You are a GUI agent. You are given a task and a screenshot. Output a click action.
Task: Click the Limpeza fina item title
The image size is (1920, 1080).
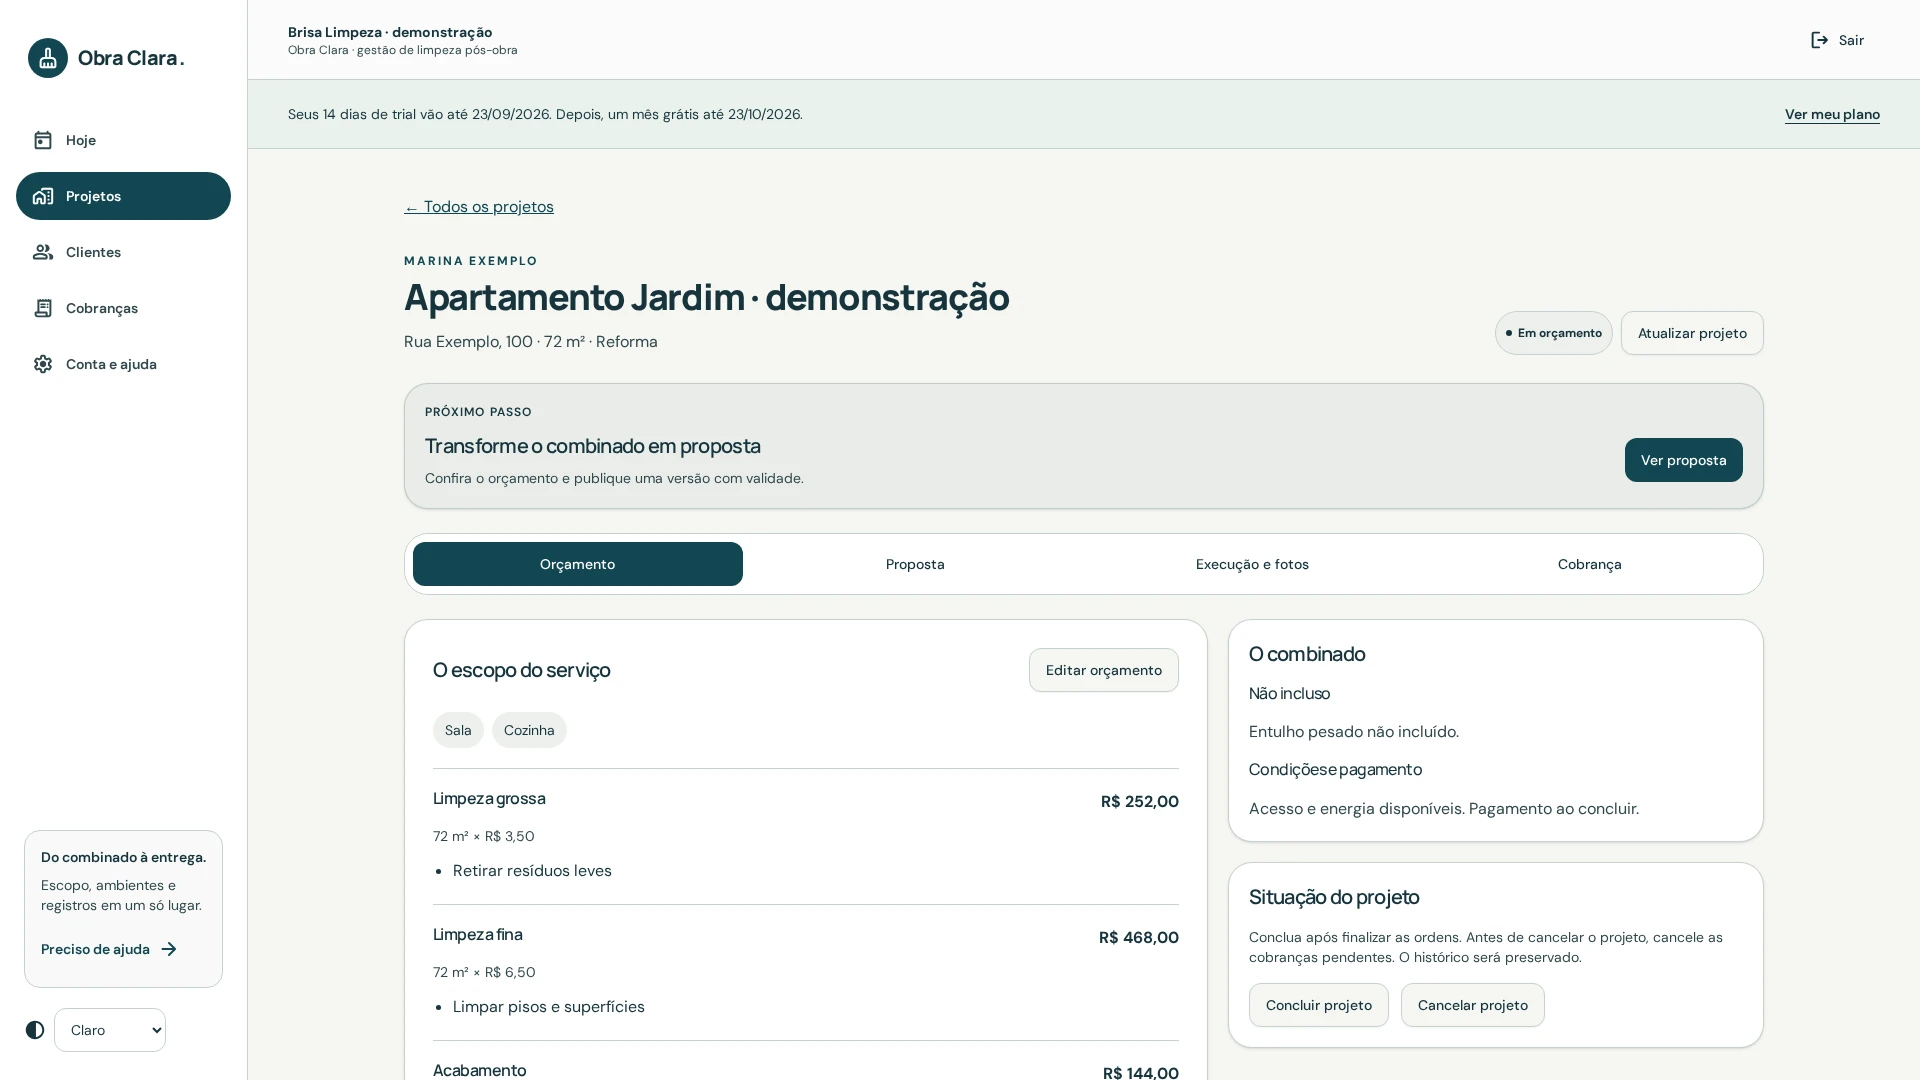(478, 934)
